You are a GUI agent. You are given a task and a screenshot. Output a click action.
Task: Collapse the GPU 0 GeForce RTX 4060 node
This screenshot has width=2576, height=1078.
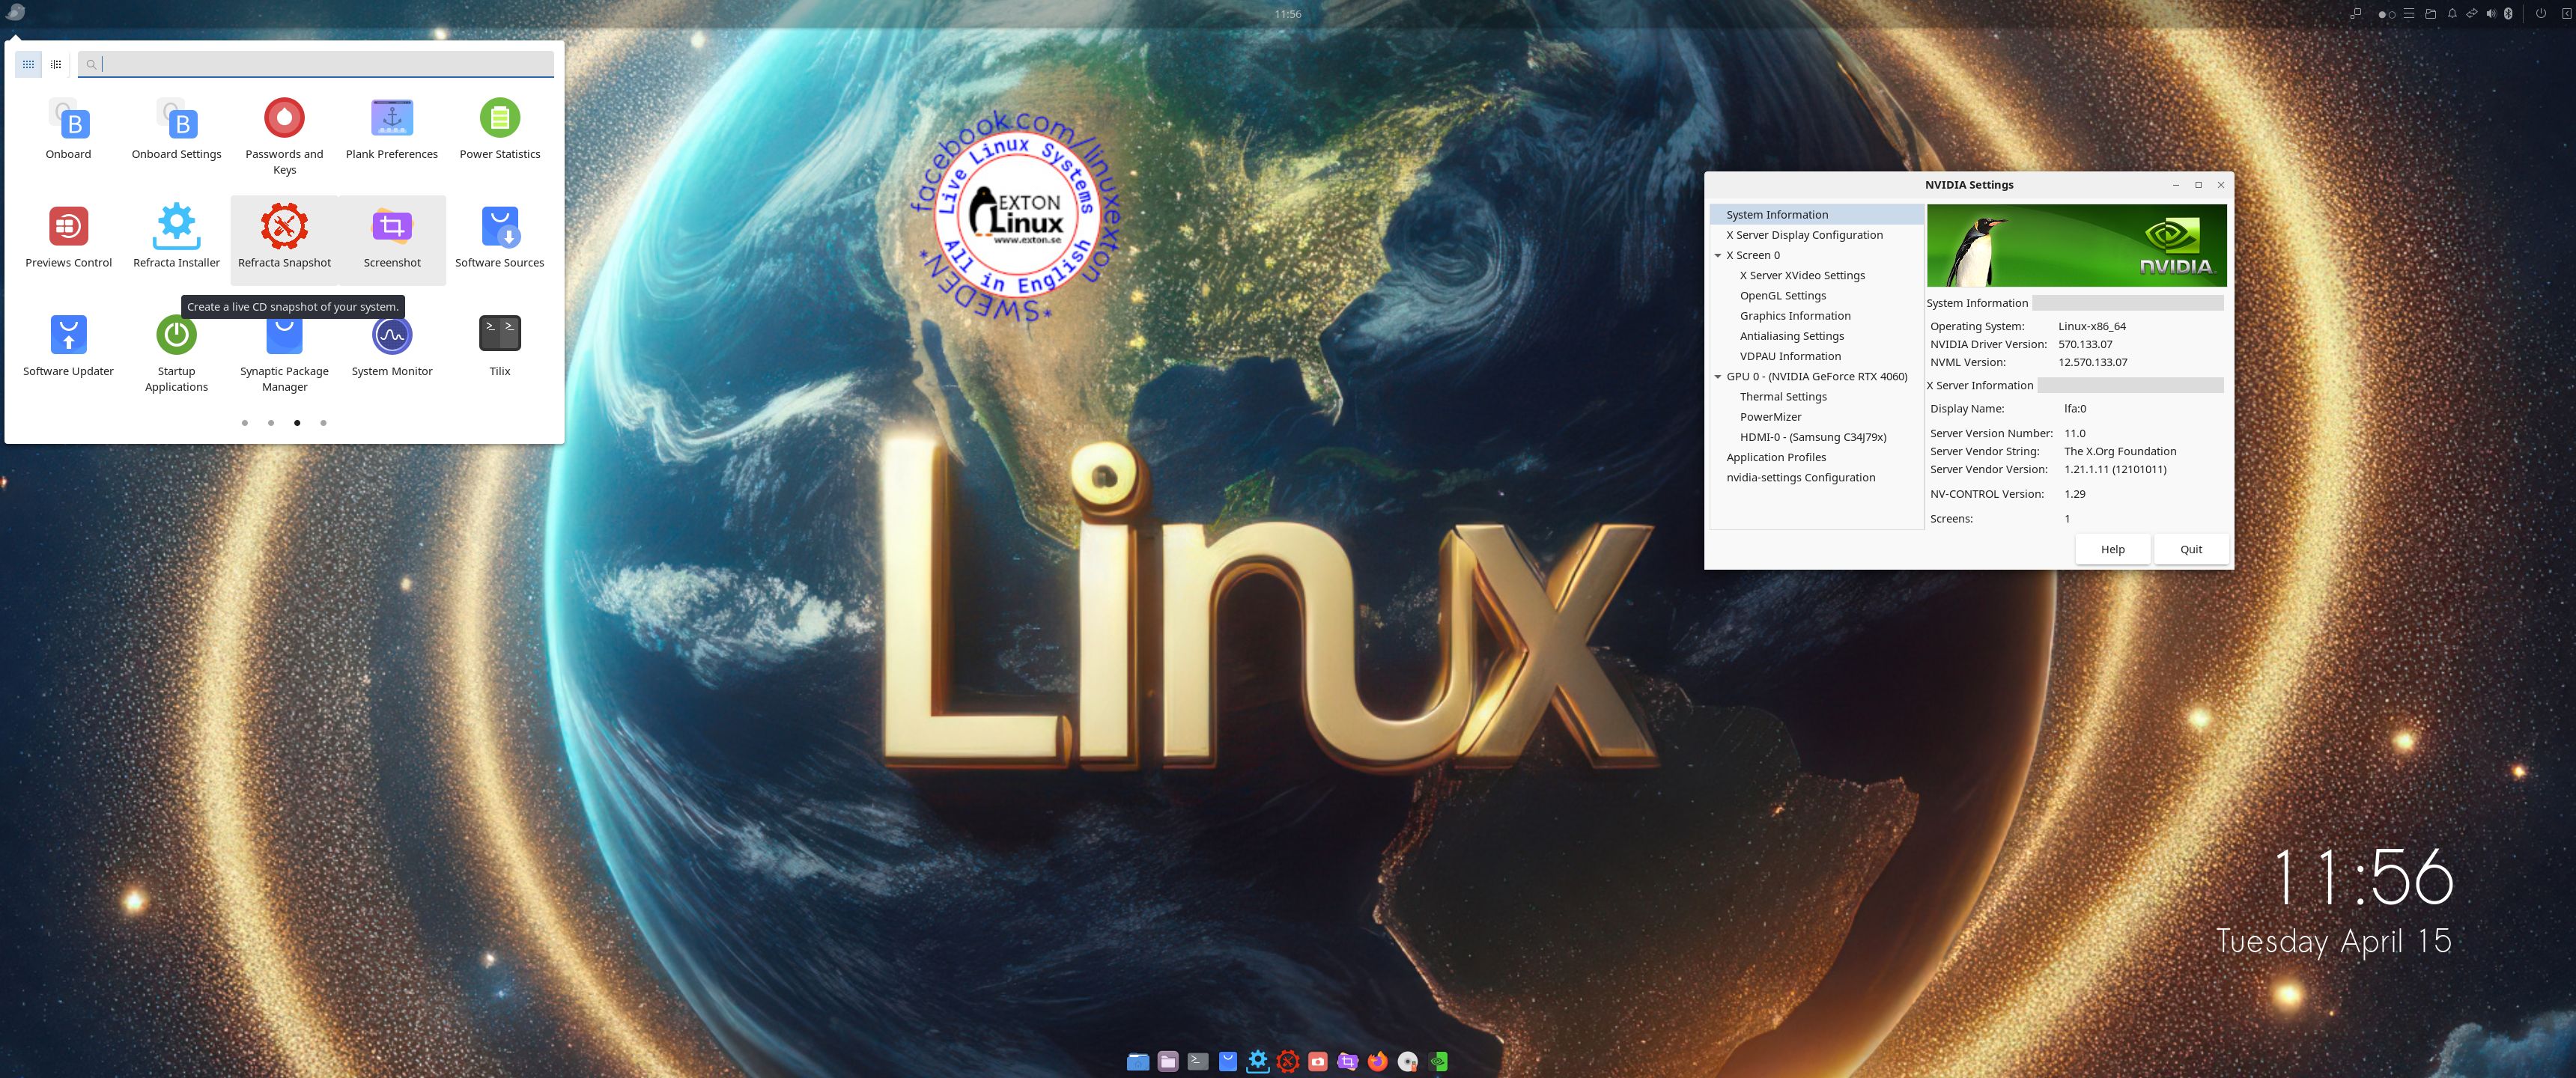(1718, 377)
